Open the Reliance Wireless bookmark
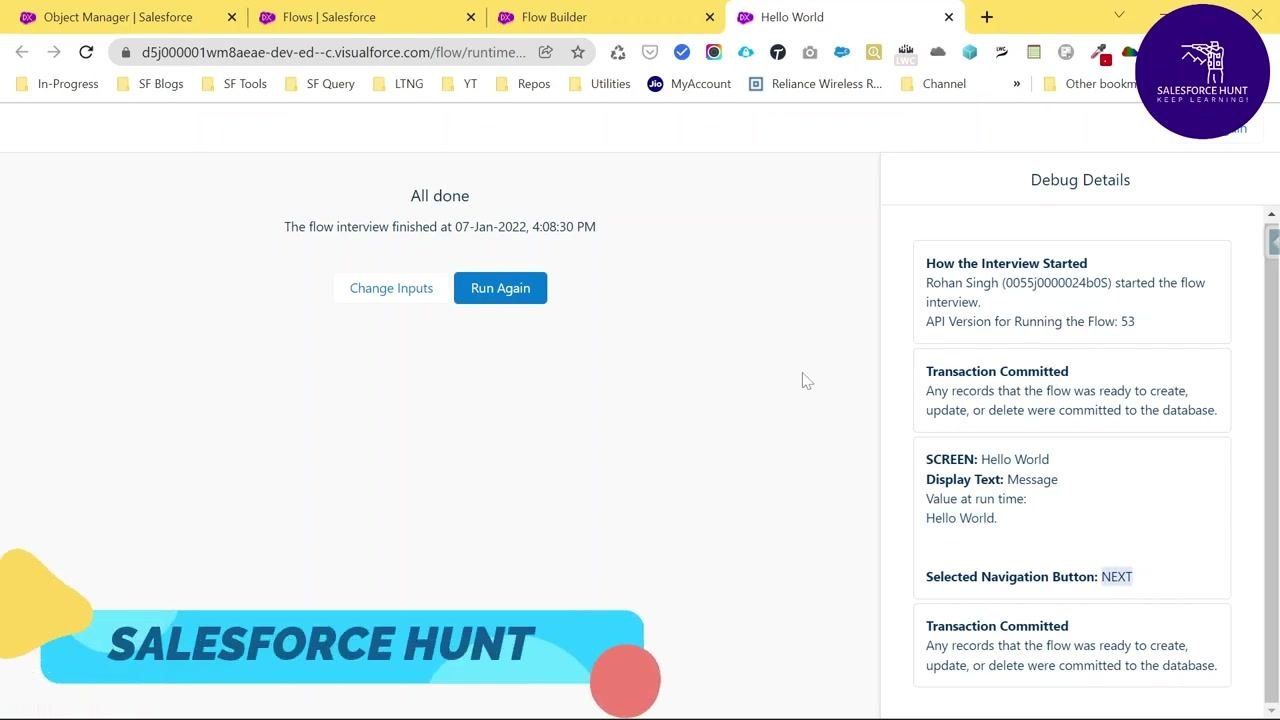 pos(816,84)
